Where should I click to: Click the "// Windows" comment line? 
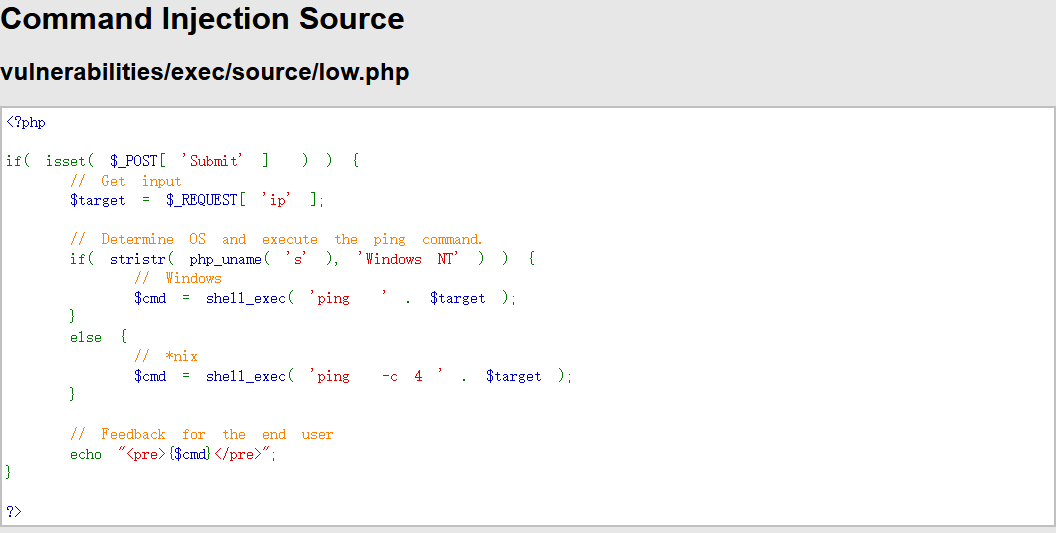click(178, 278)
